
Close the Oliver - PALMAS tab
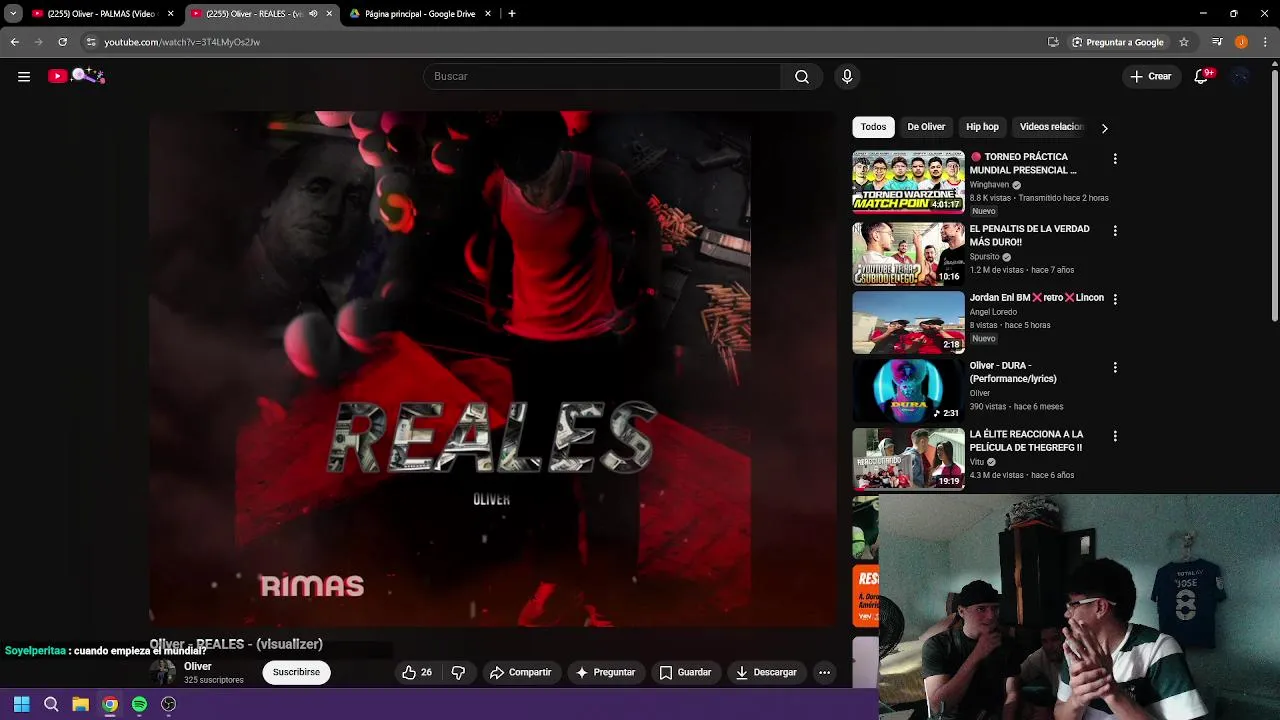pyautogui.click(x=171, y=14)
